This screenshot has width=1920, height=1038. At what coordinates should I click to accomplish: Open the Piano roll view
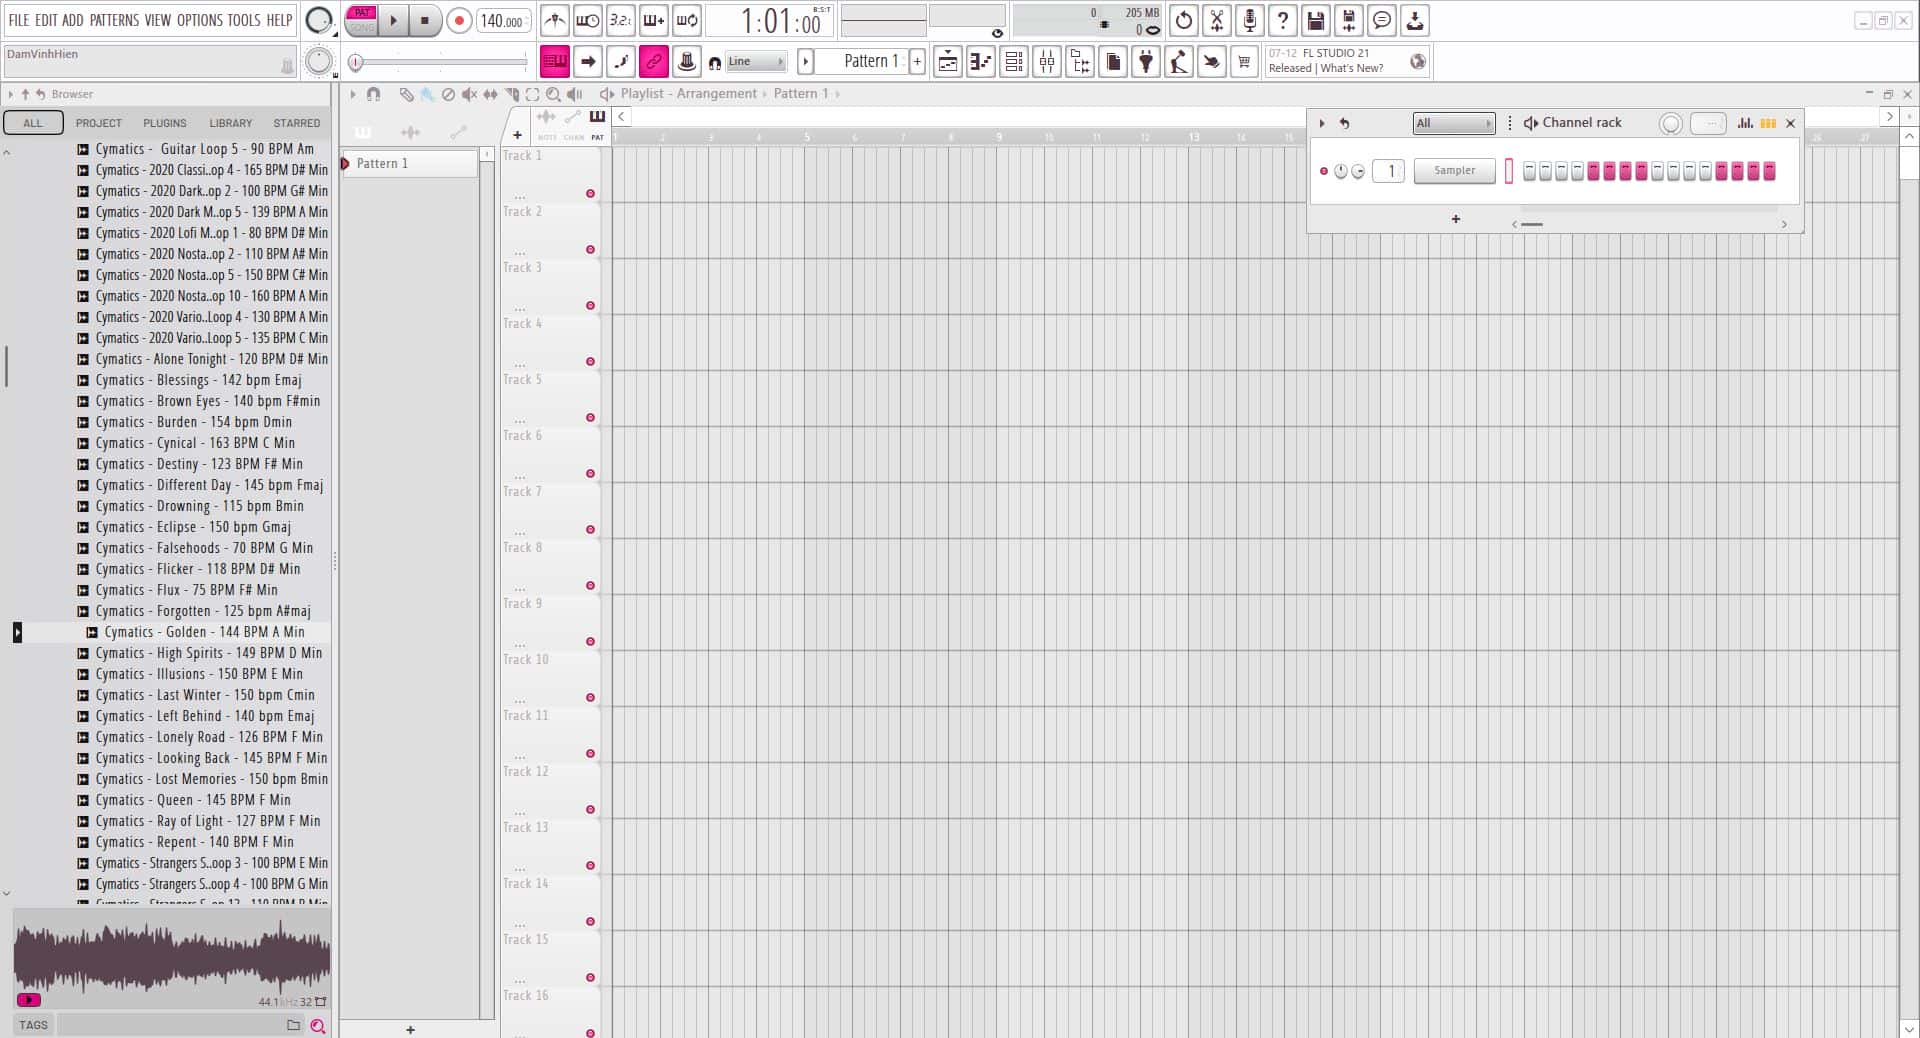click(981, 62)
